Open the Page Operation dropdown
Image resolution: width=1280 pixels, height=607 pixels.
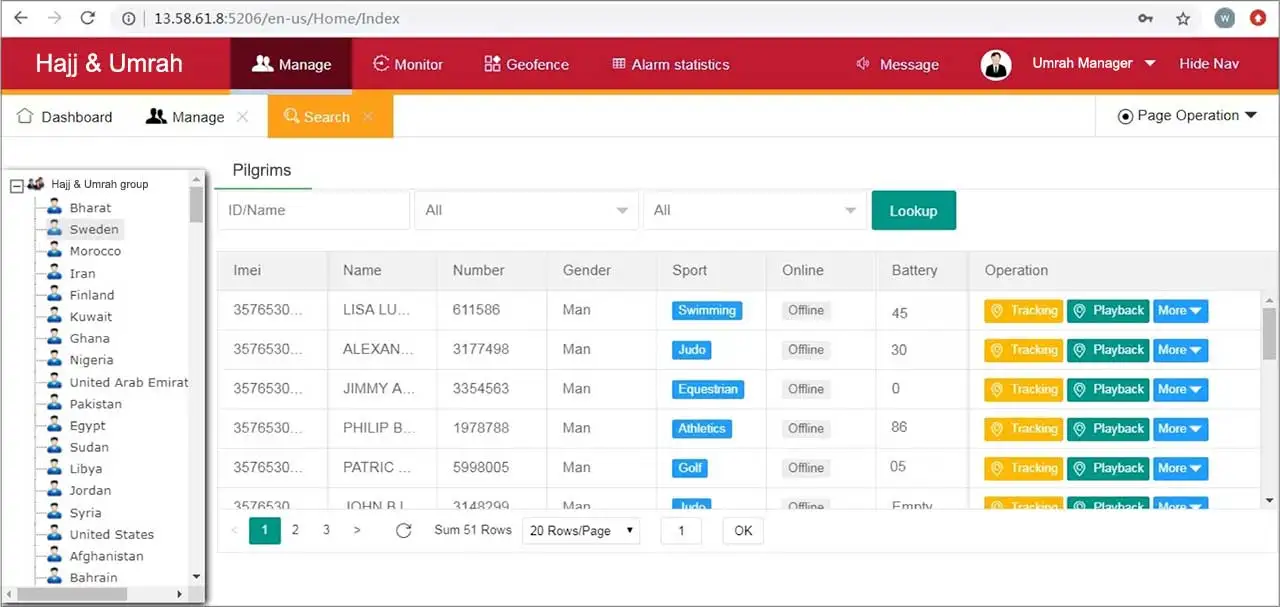pyautogui.click(x=1187, y=116)
